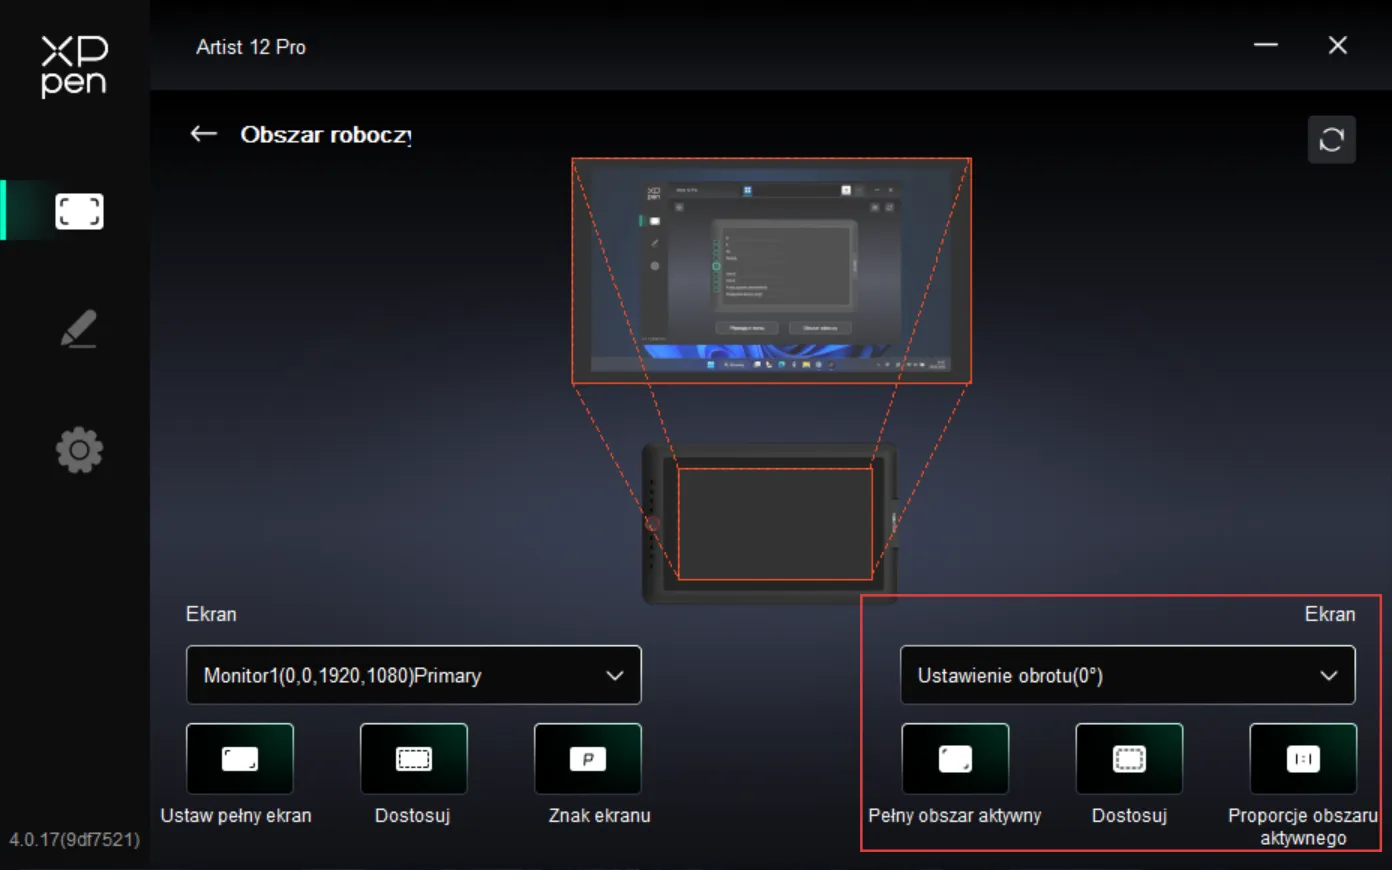Expand the Ustawienie obrotu(0°) dropdown
Viewport: 1392px width, 870px height.
click(1128, 675)
